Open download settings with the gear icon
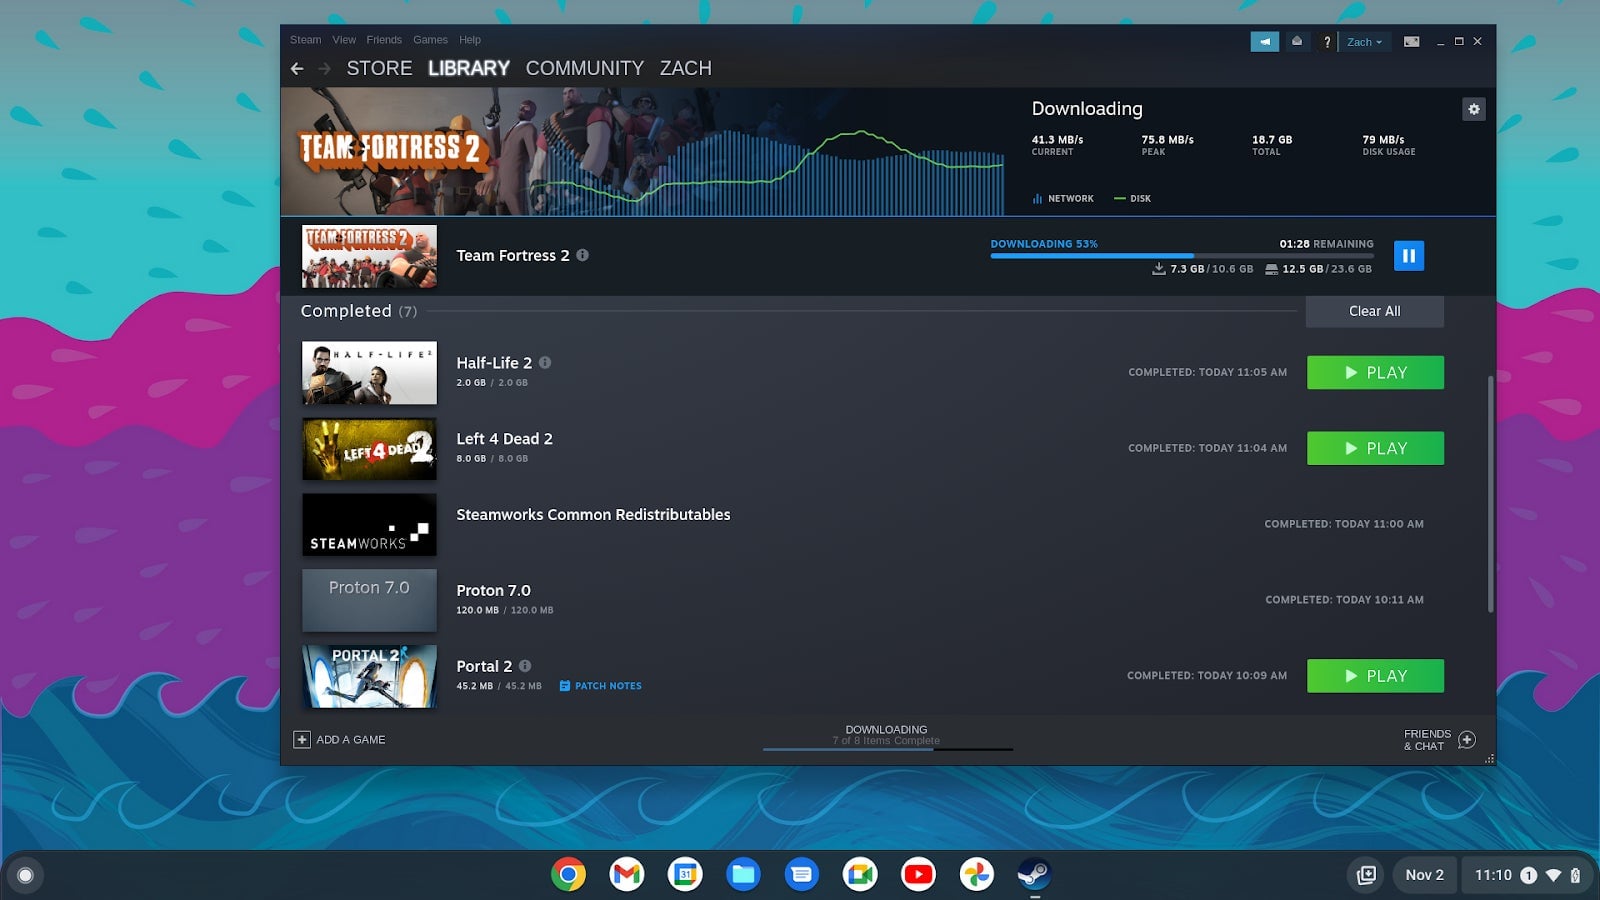Image resolution: width=1600 pixels, height=900 pixels. [x=1473, y=109]
